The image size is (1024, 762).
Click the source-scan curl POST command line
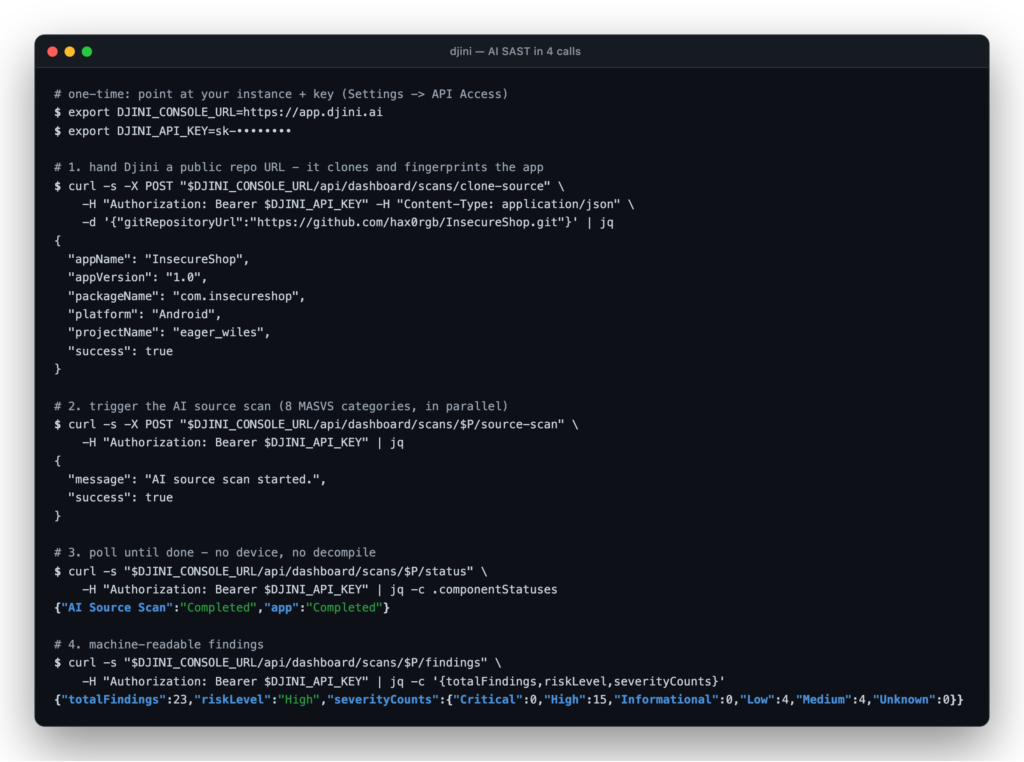pyautogui.click(x=316, y=424)
